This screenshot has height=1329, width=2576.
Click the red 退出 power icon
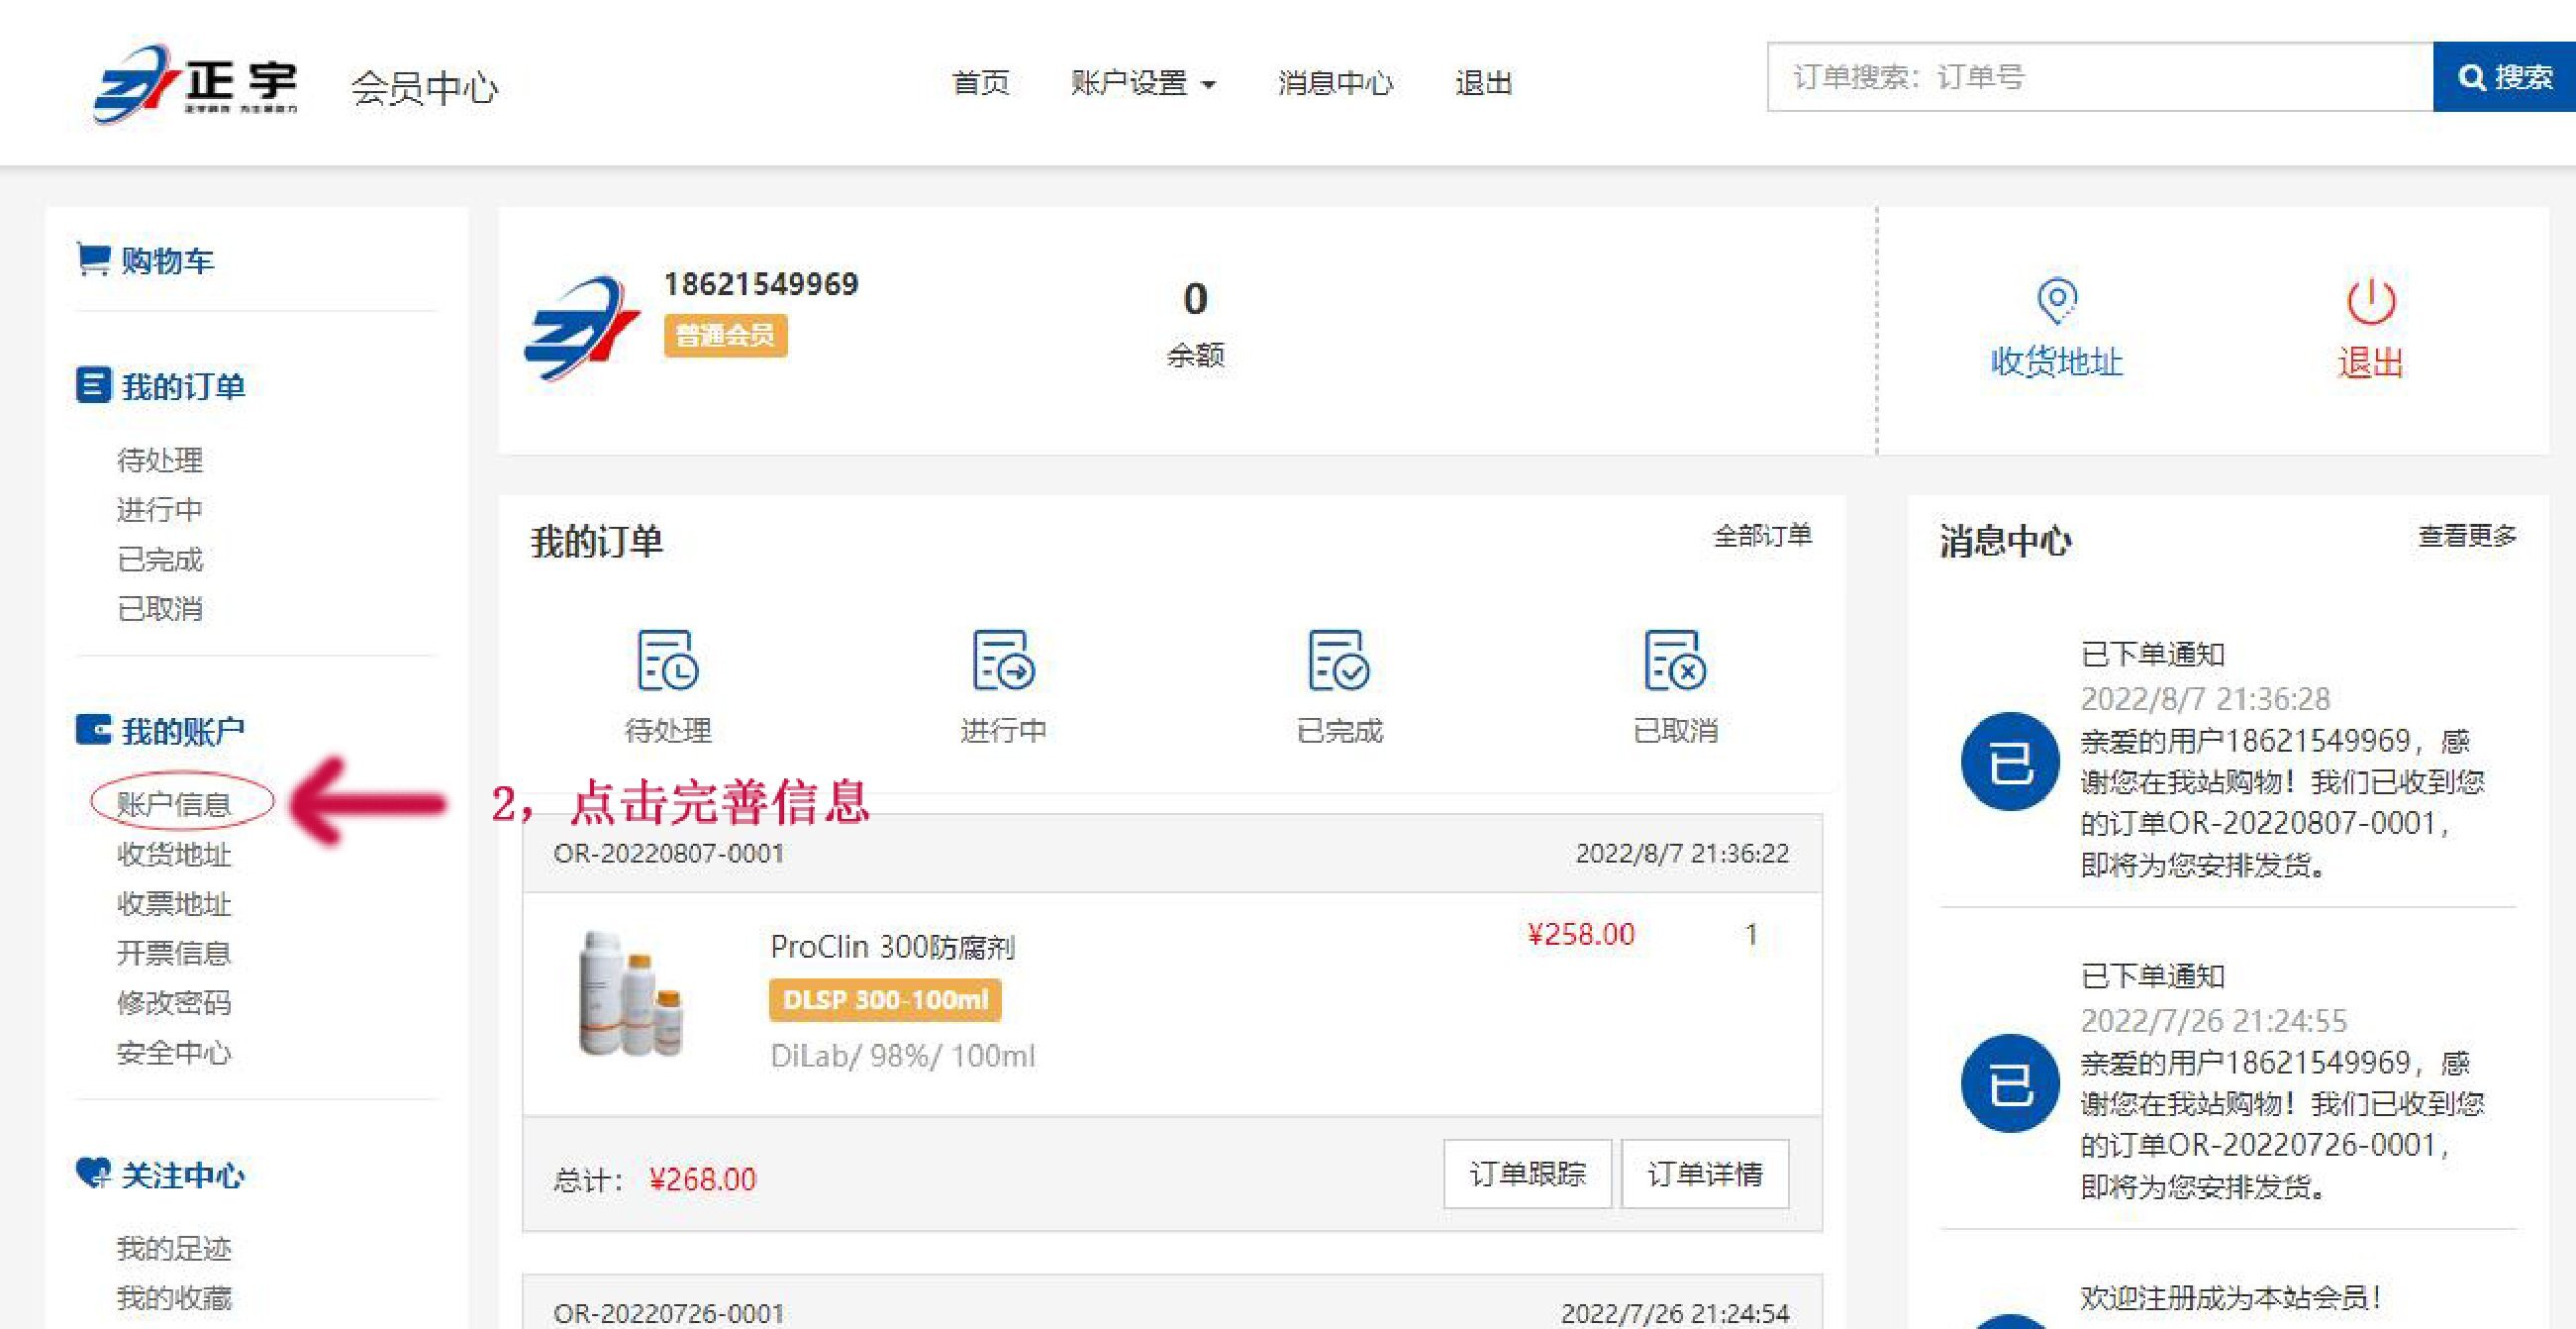point(2370,301)
